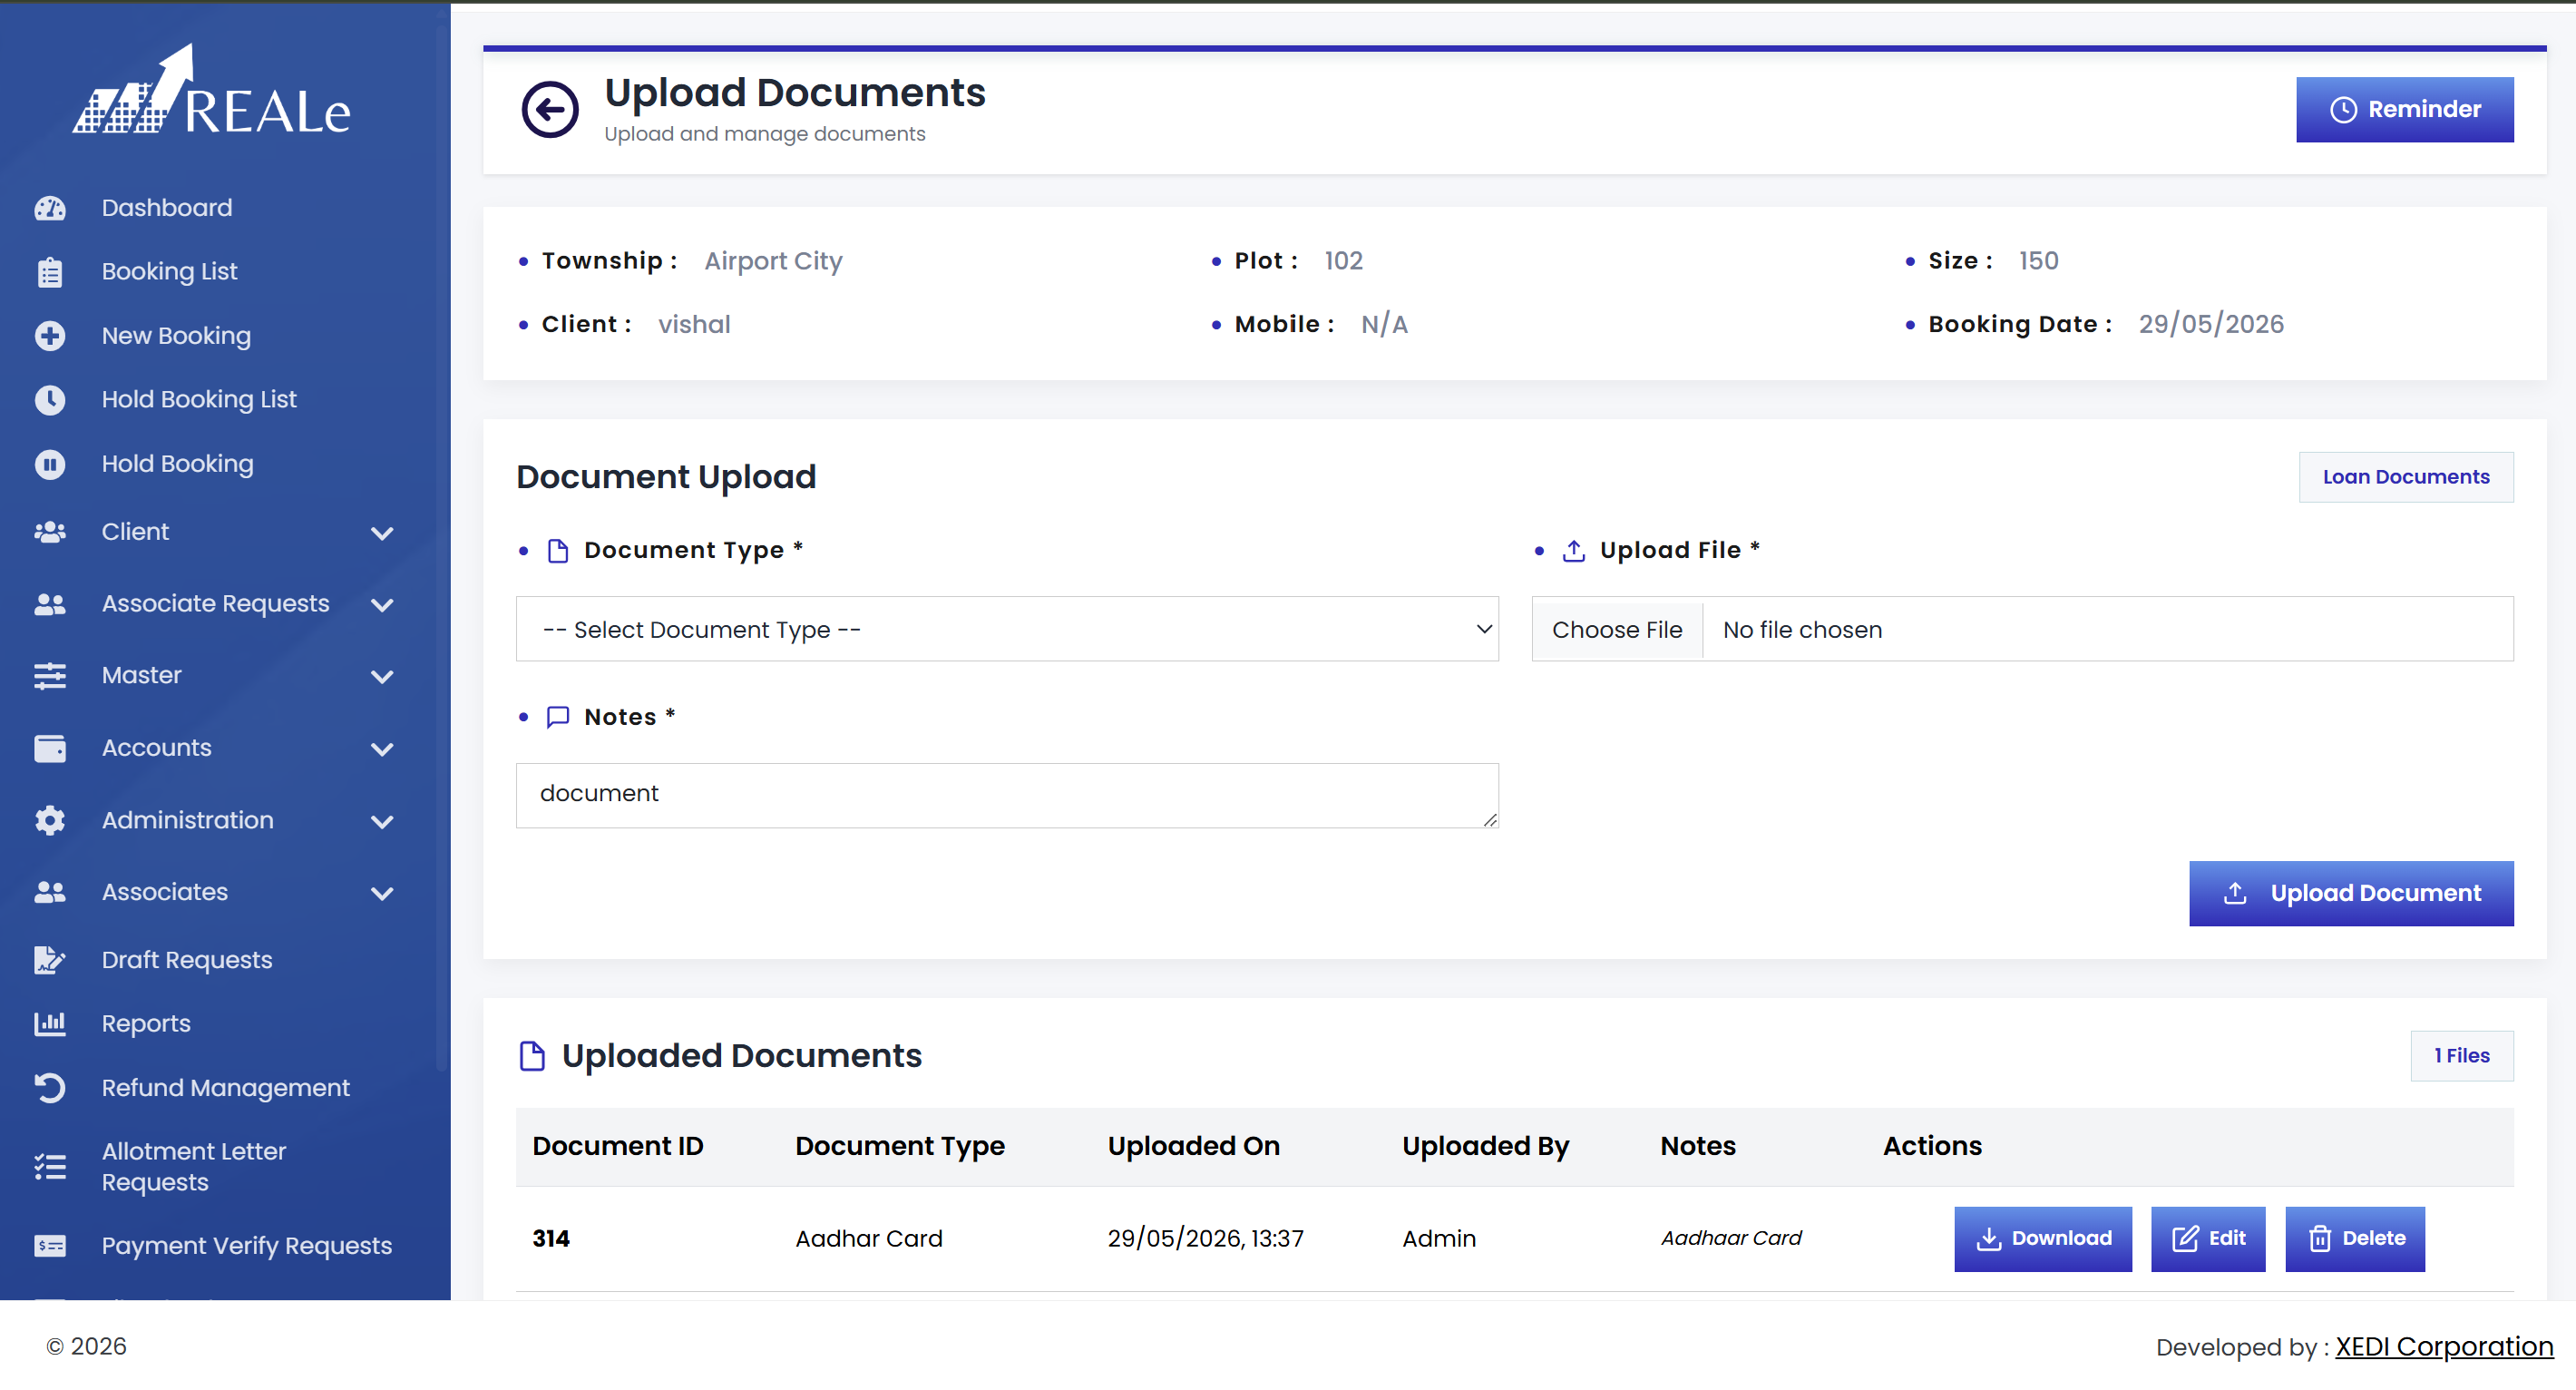Click the Draft Requests pen icon
This screenshot has height=1390, width=2576.
[x=50, y=960]
